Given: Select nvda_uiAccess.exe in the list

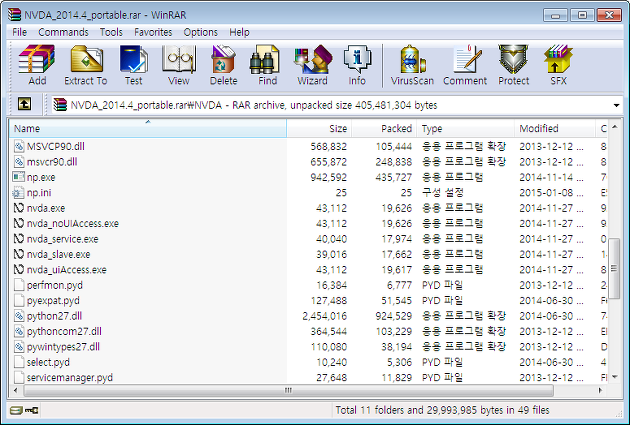Looking at the screenshot, I should coord(67,270).
